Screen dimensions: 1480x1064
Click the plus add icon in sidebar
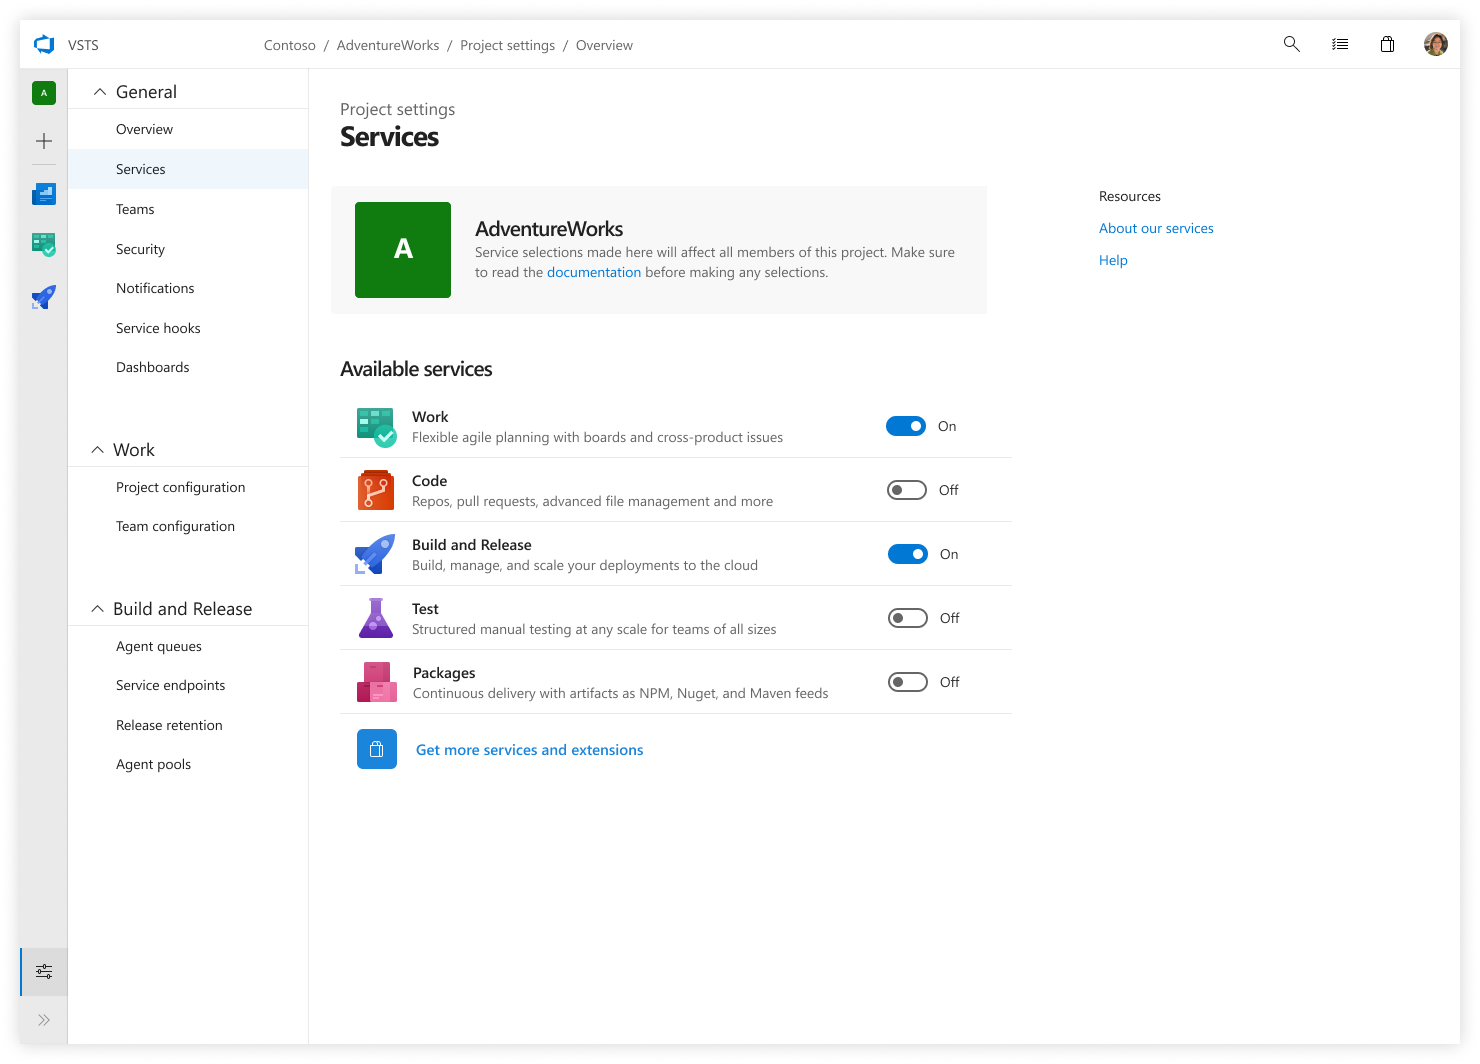(x=44, y=141)
